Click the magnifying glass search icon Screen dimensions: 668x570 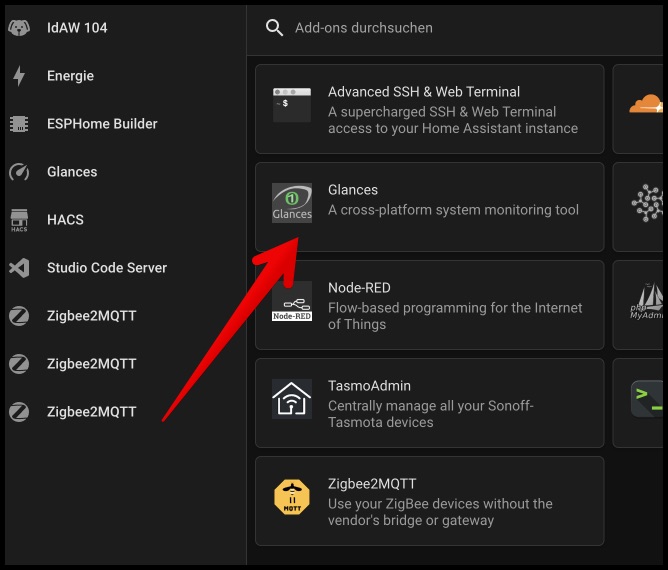point(275,28)
